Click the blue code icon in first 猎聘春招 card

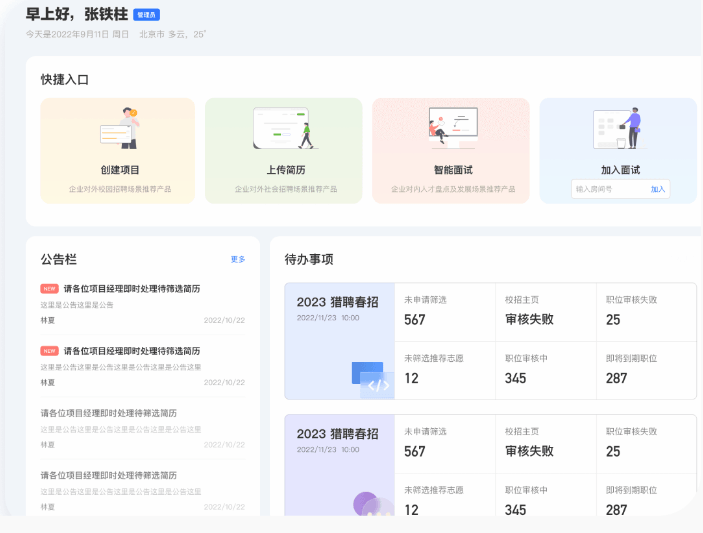point(372,379)
